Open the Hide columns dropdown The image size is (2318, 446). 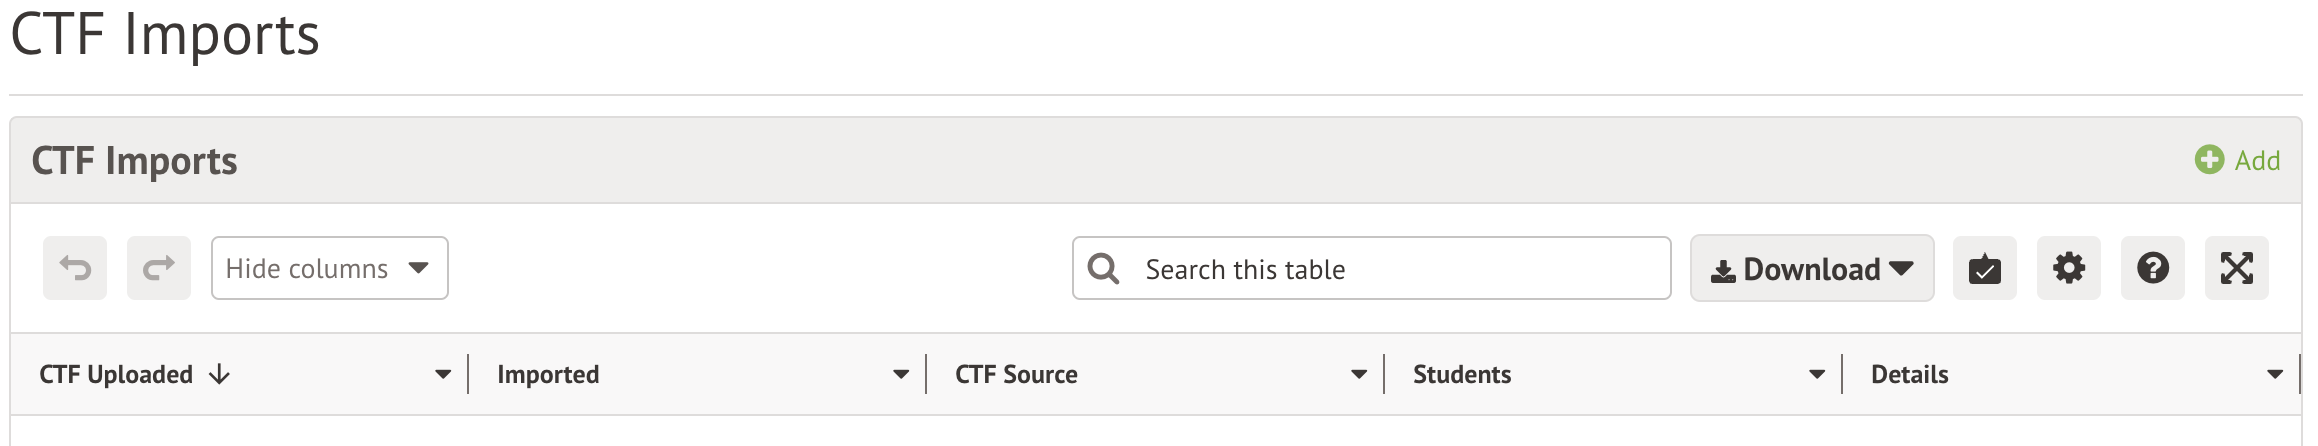coord(329,268)
